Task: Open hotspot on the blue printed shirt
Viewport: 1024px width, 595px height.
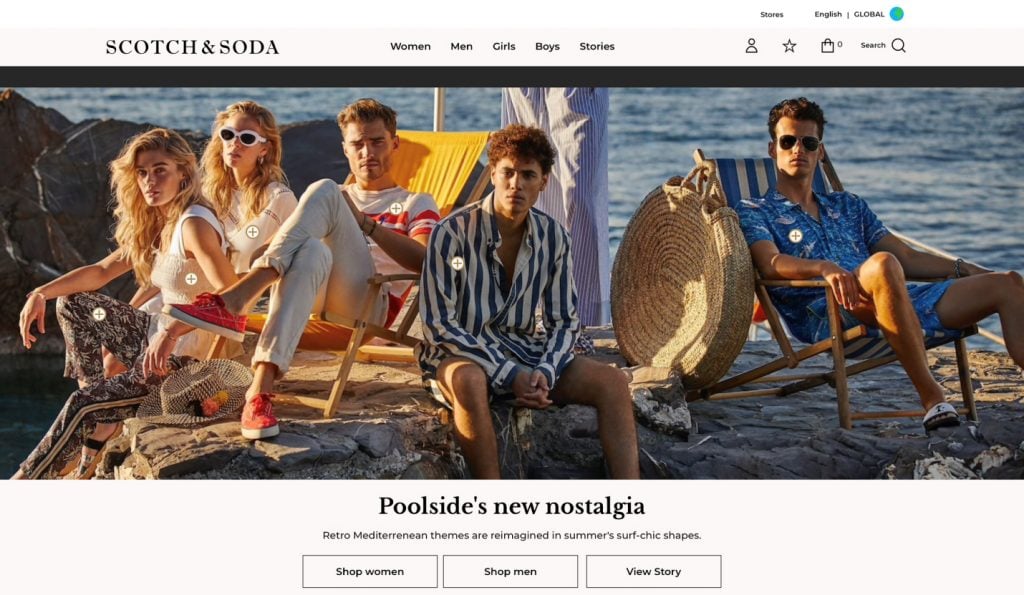Action: click(x=795, y=236)
